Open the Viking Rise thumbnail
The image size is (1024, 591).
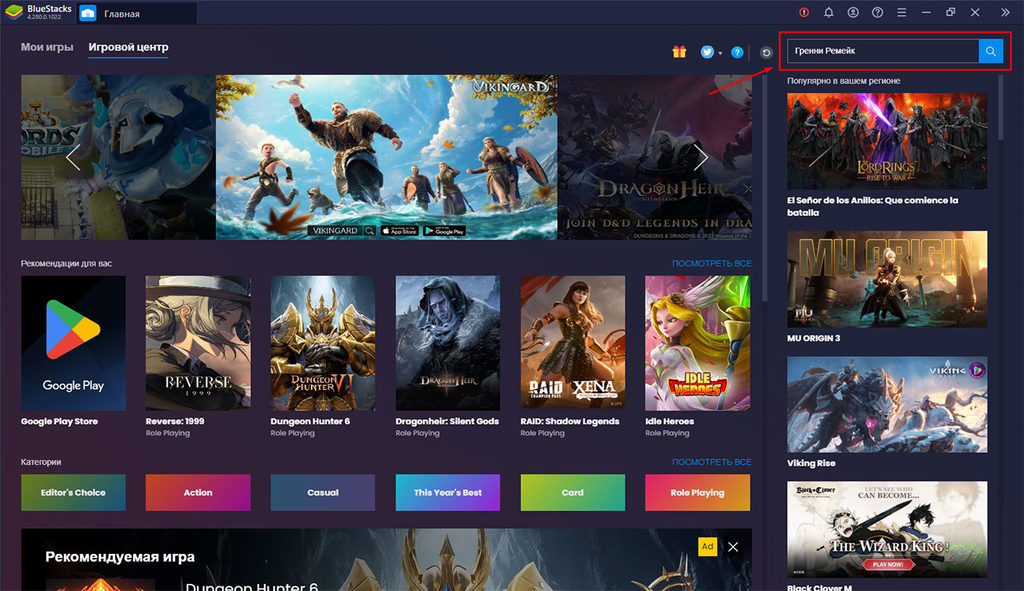pyautogui.click(x=887, y=404)
